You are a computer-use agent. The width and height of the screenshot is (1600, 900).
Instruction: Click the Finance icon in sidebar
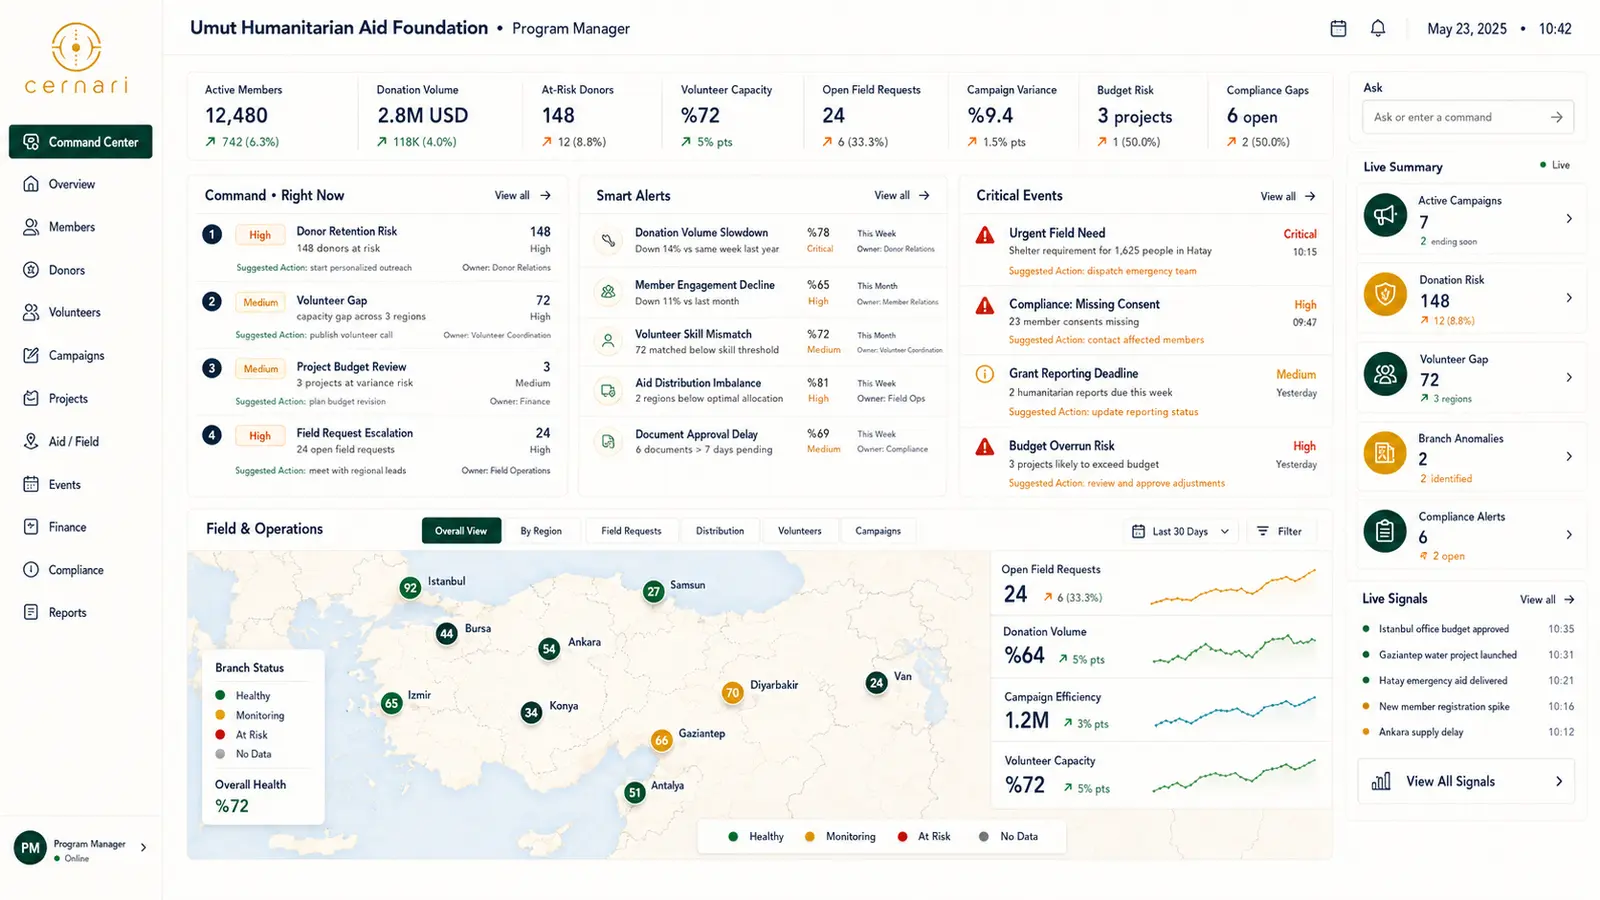pyautogui.click(x=31, y=527)
